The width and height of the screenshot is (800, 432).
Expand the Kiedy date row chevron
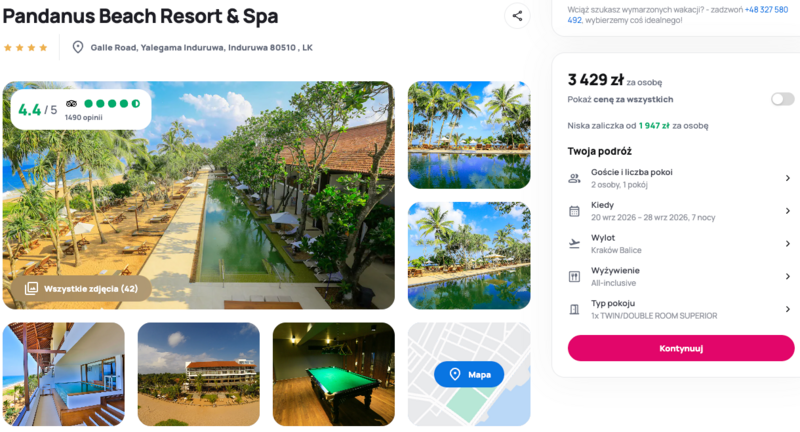tap(788, 211)
